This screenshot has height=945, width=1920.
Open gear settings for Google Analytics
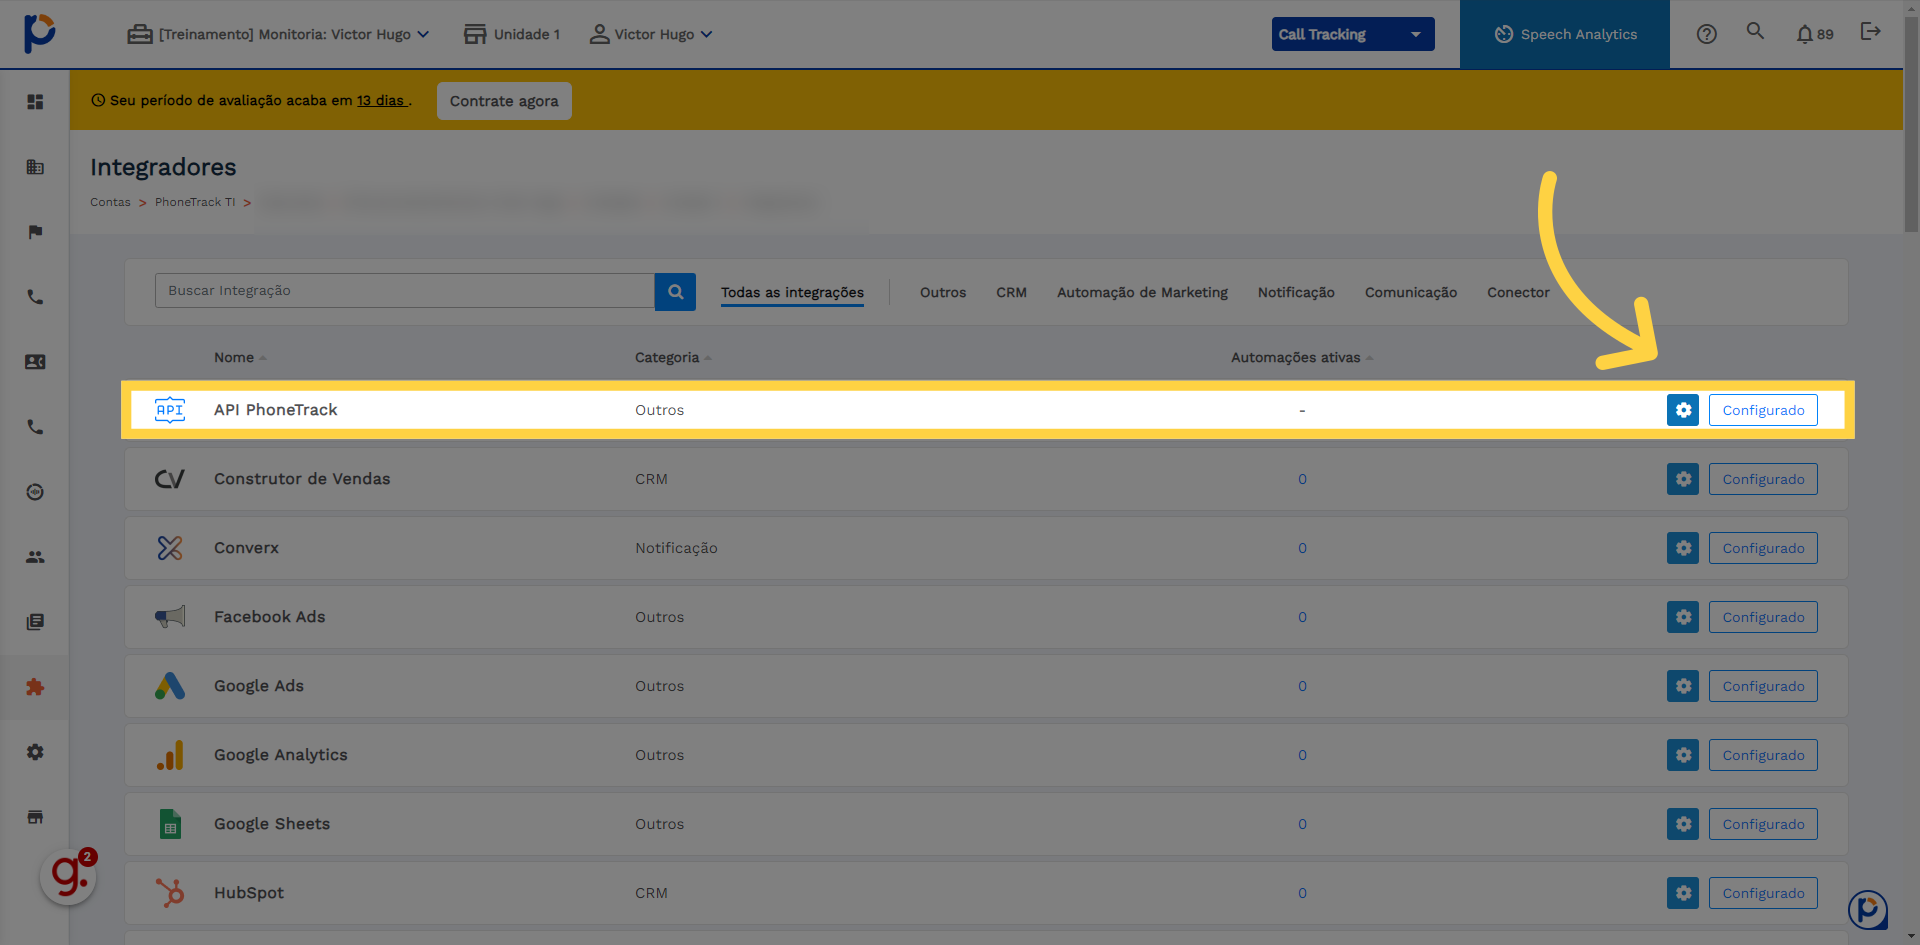point(1683,755)
